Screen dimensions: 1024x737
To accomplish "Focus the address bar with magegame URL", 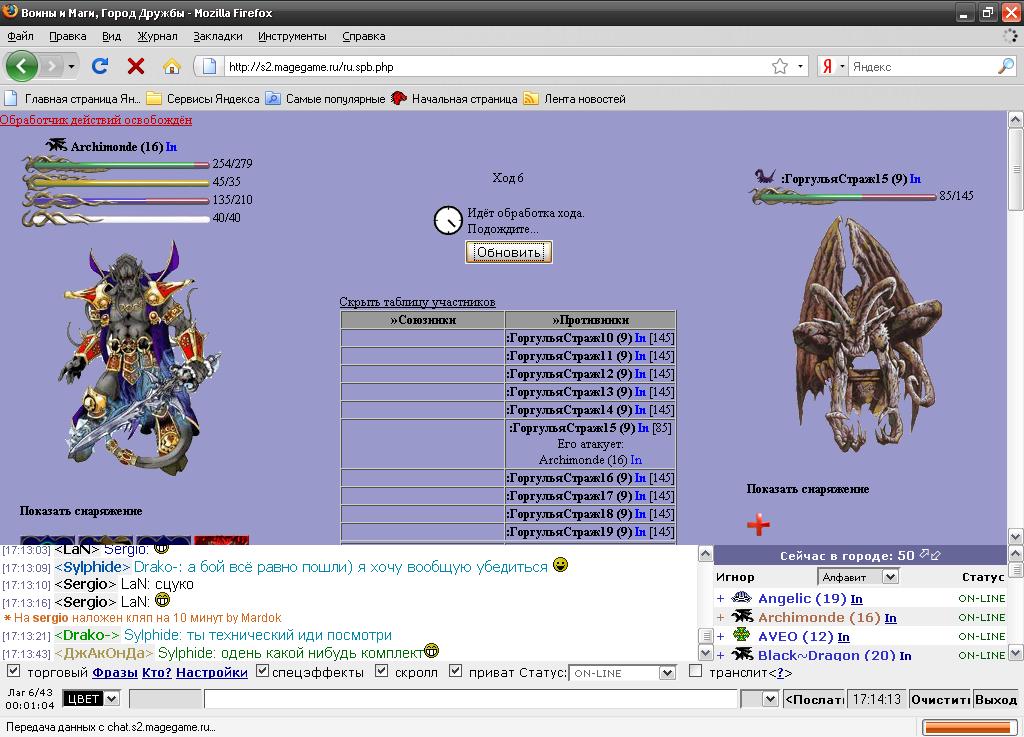I will [495, 67].
